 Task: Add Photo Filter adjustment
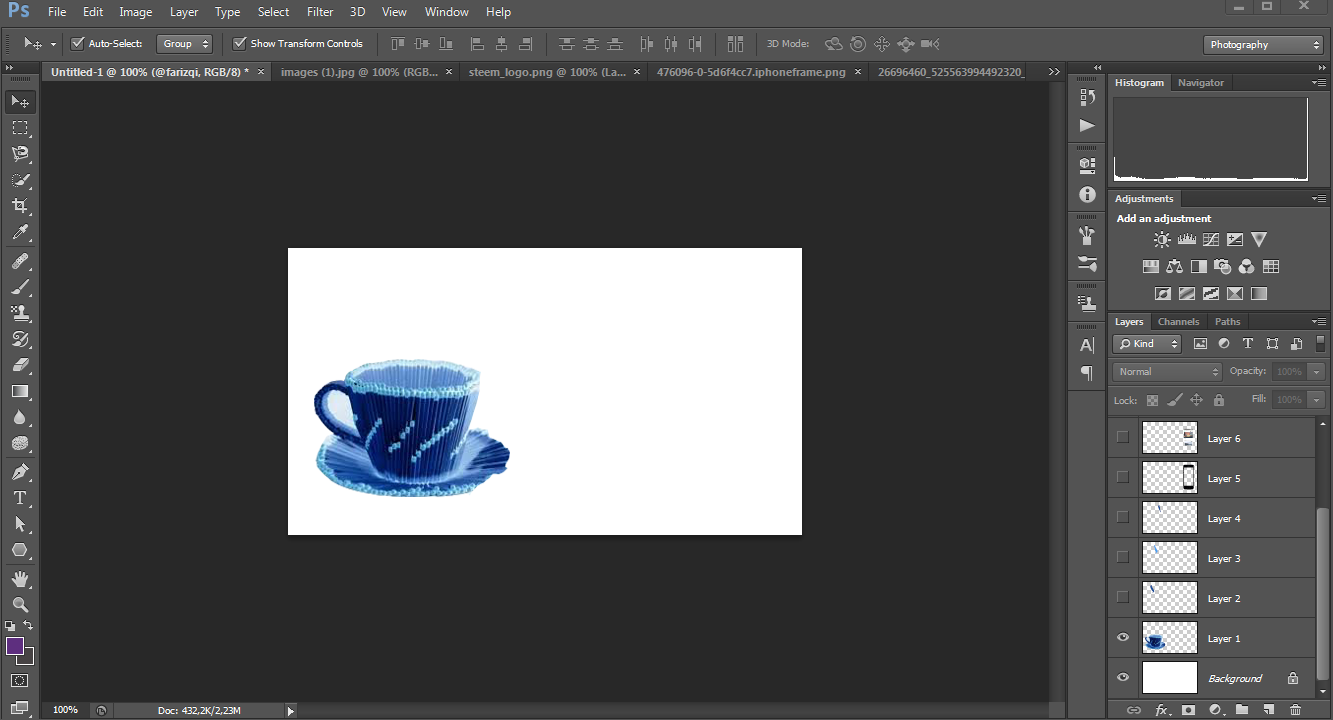click(x=1222, y=267)
